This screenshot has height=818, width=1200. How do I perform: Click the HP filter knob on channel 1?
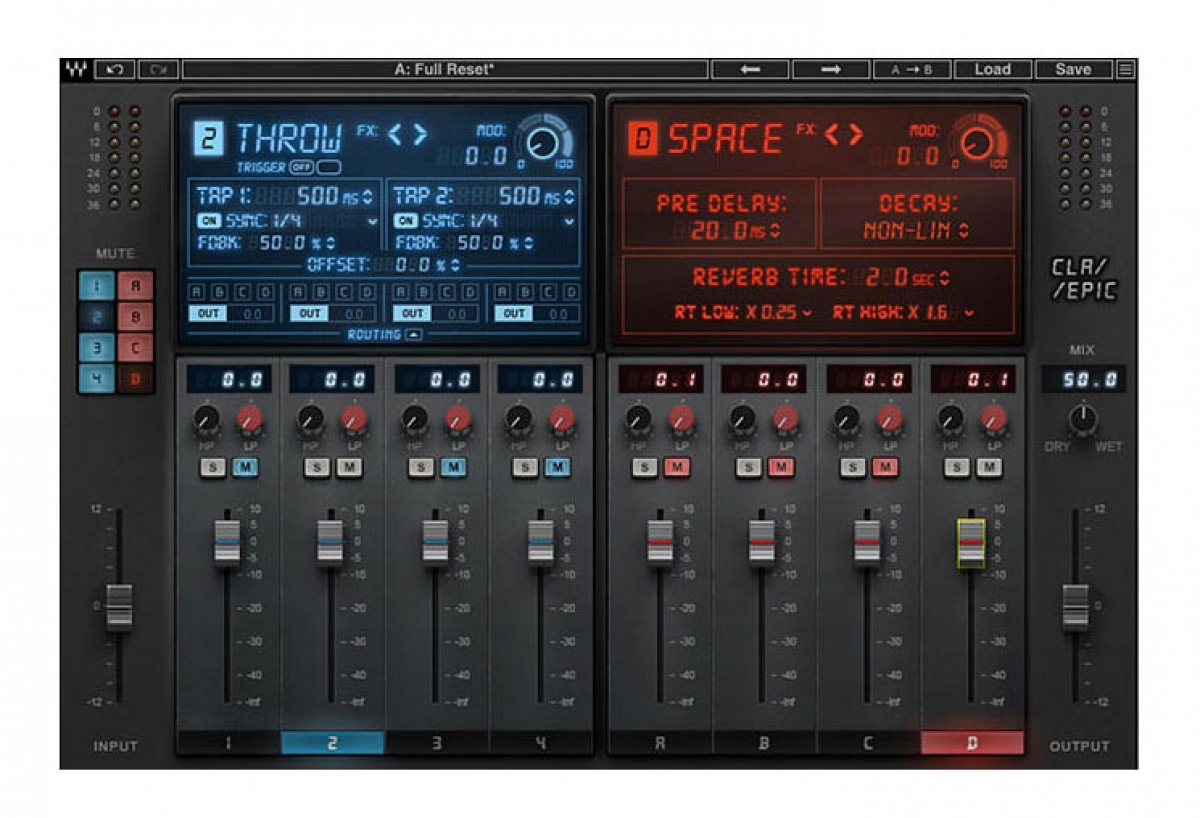(x=207, y=419)
